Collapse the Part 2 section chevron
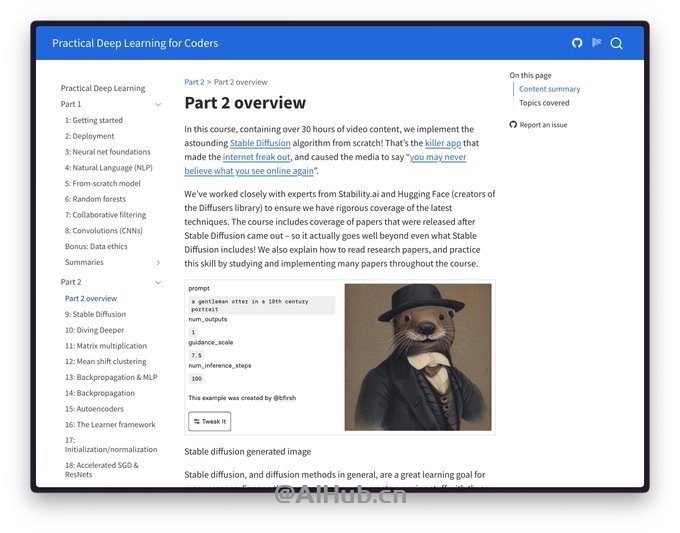This screenshot has height=533, width=680. click(x=158, y=282)
